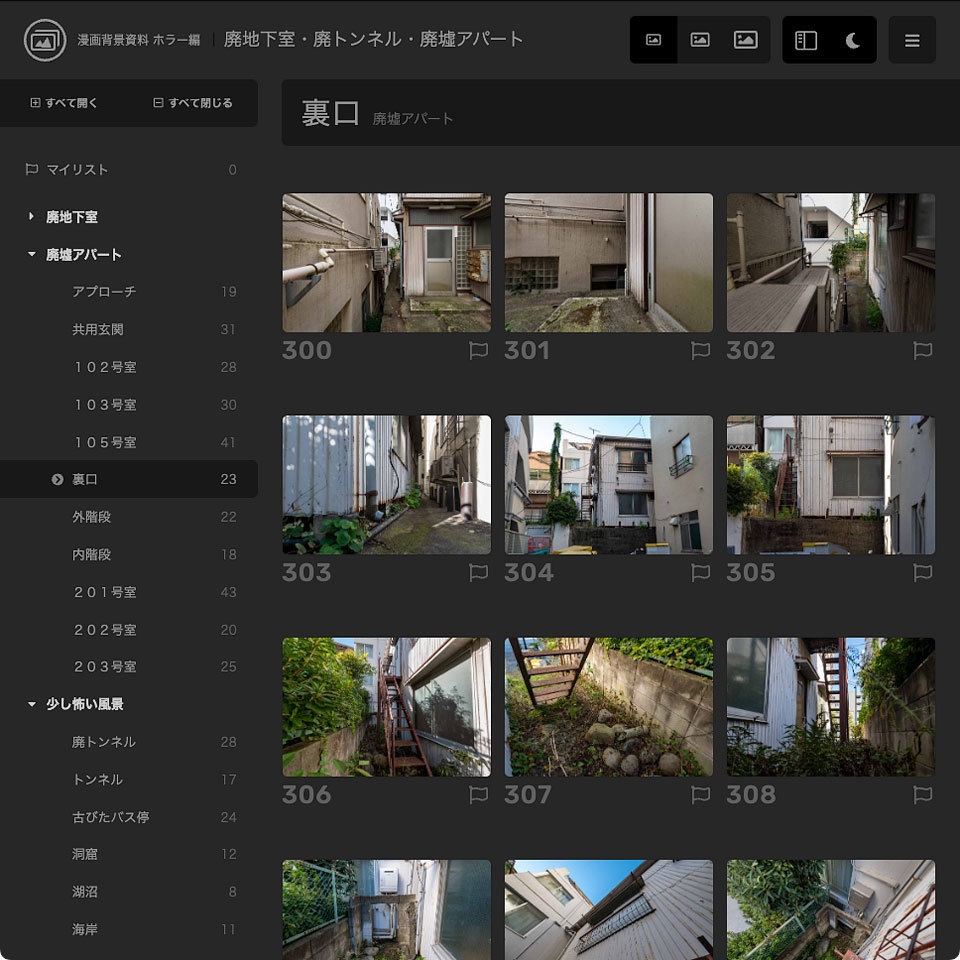Flag image 307 to my list
The image size is (960, 960).
click(700, 795)
